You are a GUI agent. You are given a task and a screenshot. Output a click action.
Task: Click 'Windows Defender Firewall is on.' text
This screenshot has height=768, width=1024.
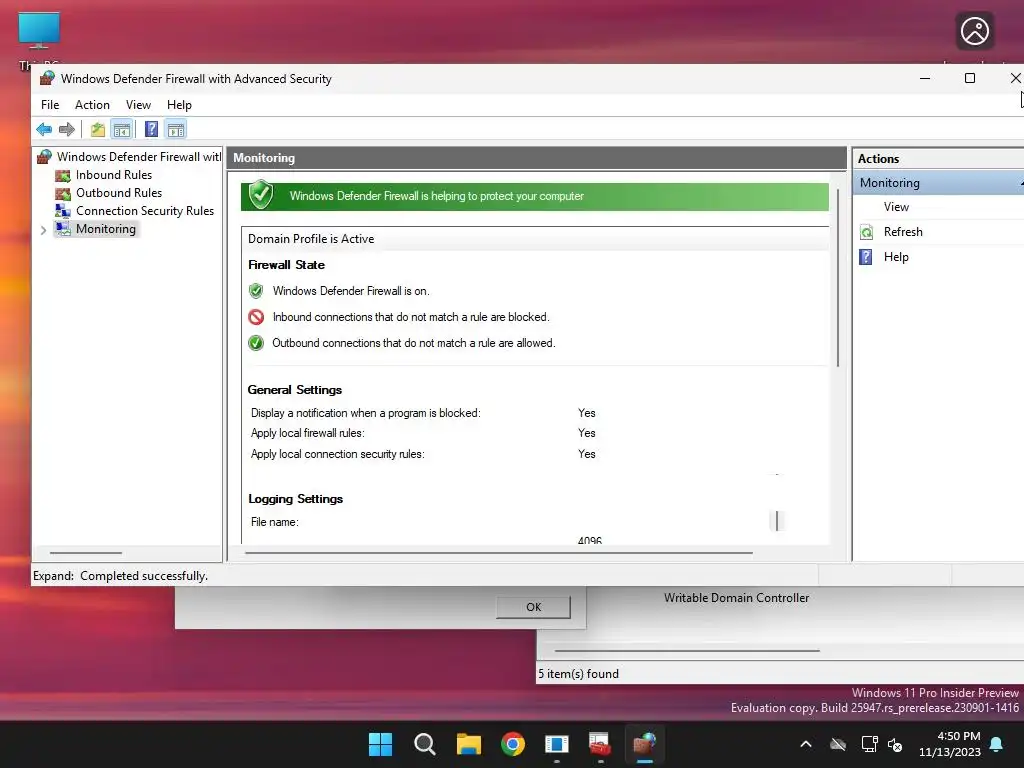click(351, 291)
